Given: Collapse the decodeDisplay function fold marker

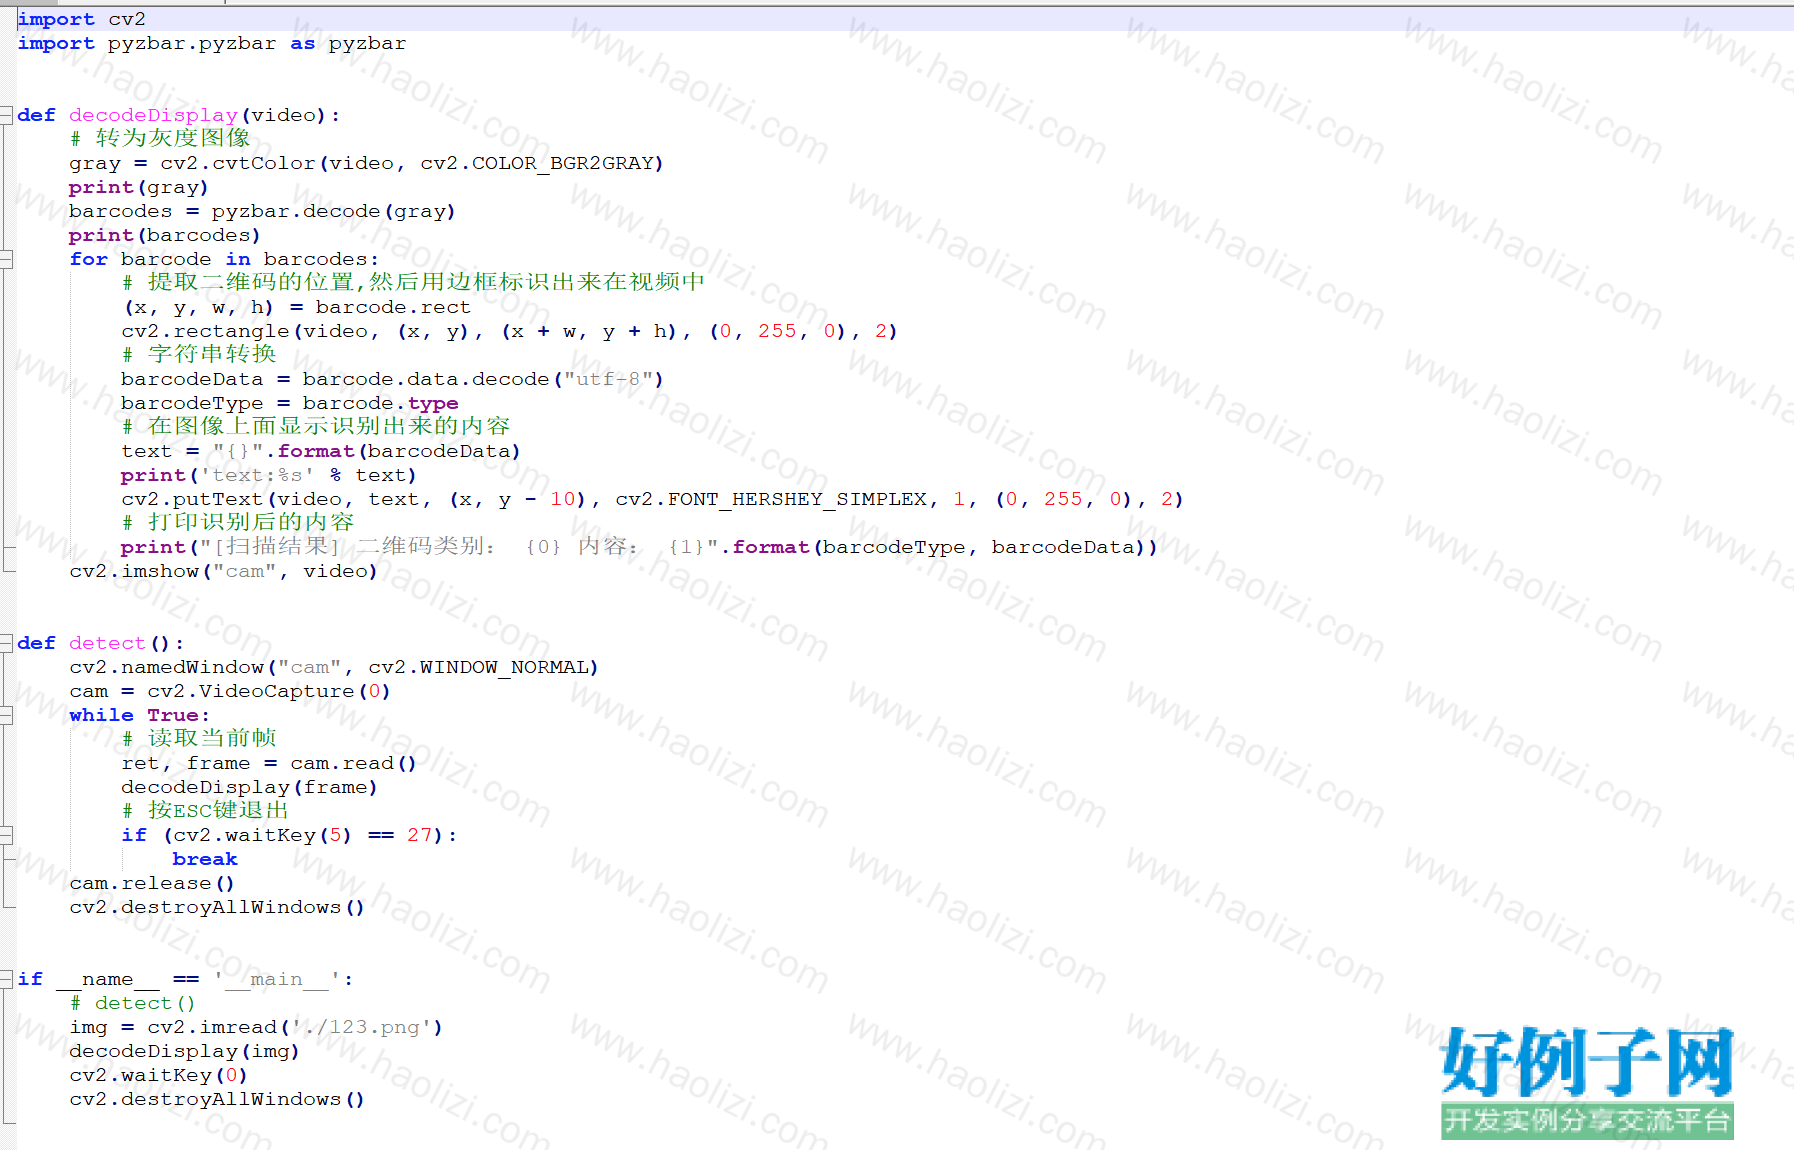Looking at the screenshot, I should click(x=6, y=115).
